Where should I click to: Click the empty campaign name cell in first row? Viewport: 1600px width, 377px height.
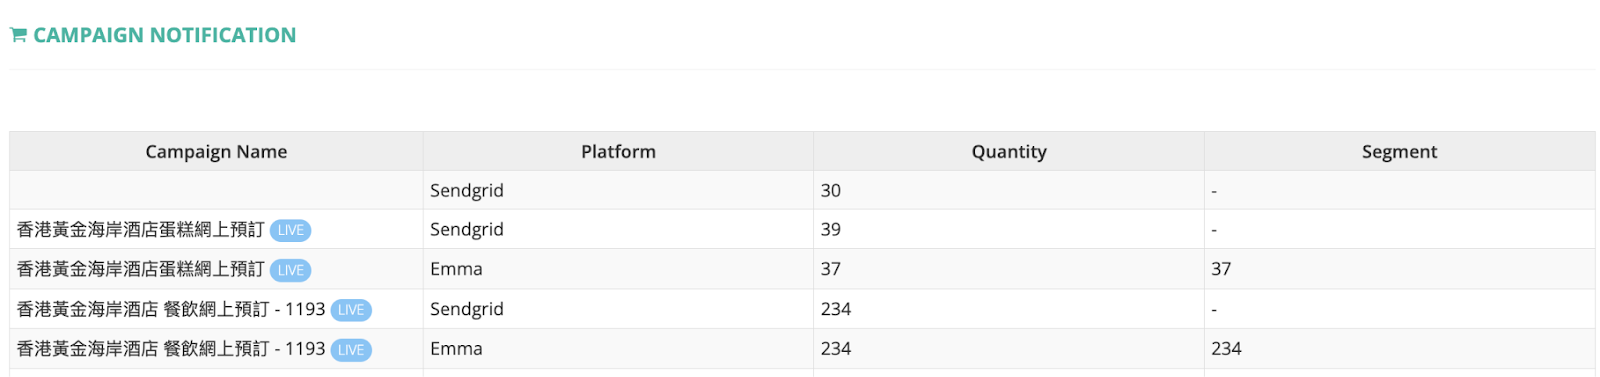pos(216,190)
